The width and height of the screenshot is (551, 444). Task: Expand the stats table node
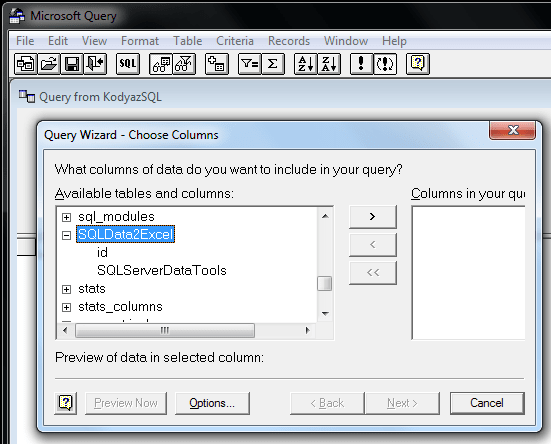click(66, 289)
